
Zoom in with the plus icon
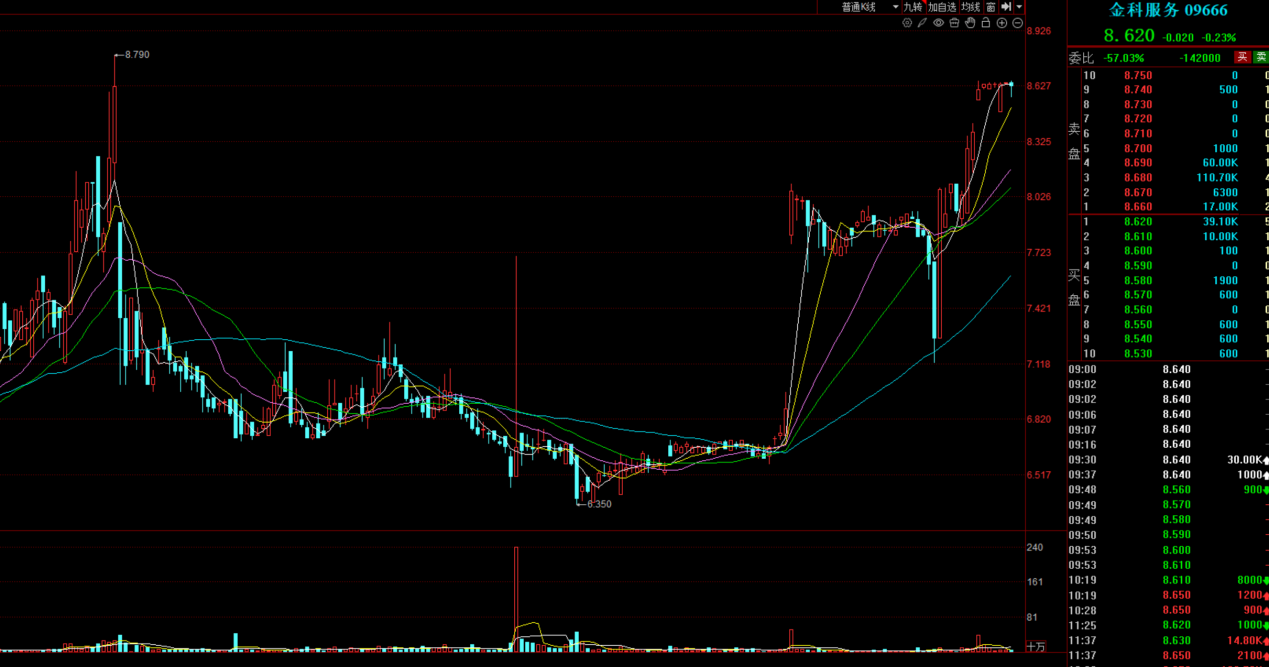pyautogui.click(x=1002, y=23)
